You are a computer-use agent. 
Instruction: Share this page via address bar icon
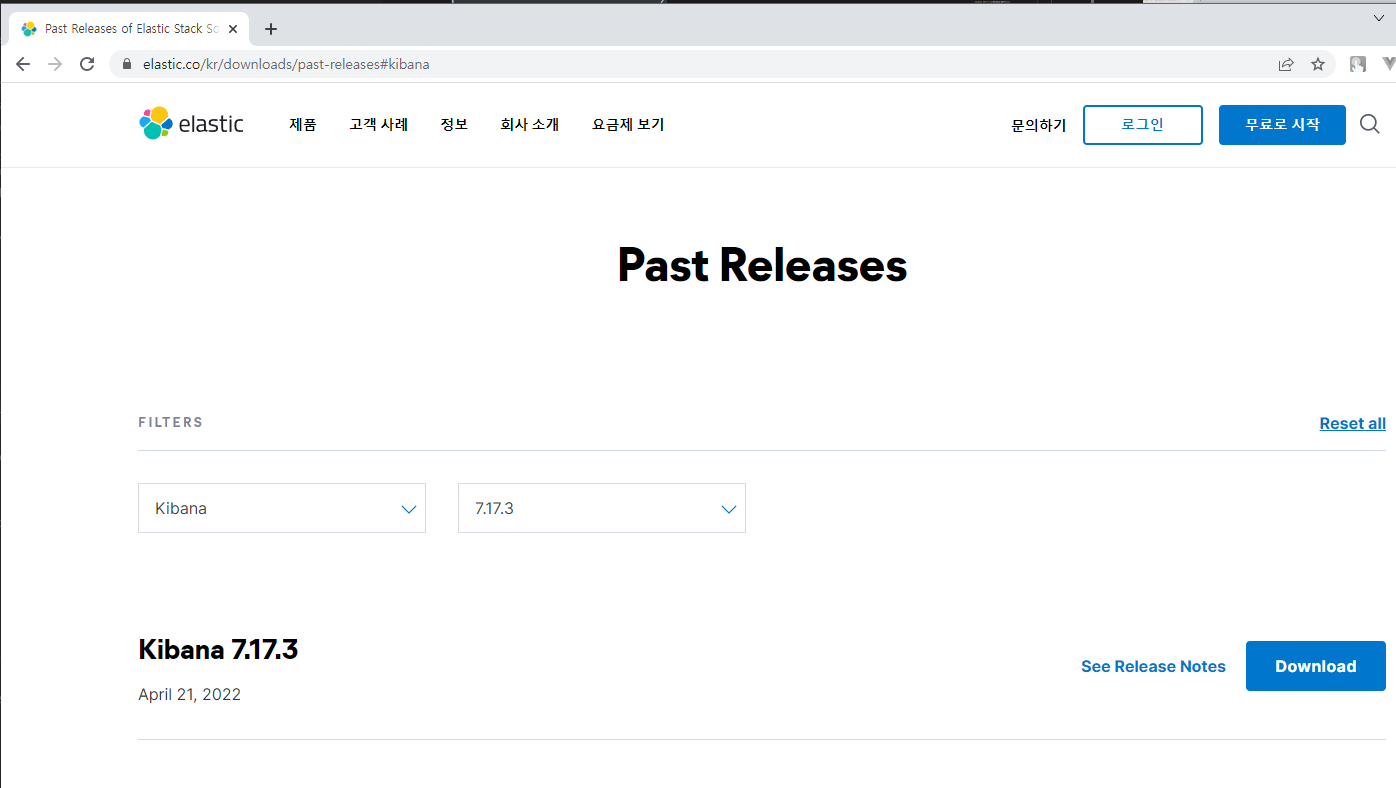[1286, 64]
